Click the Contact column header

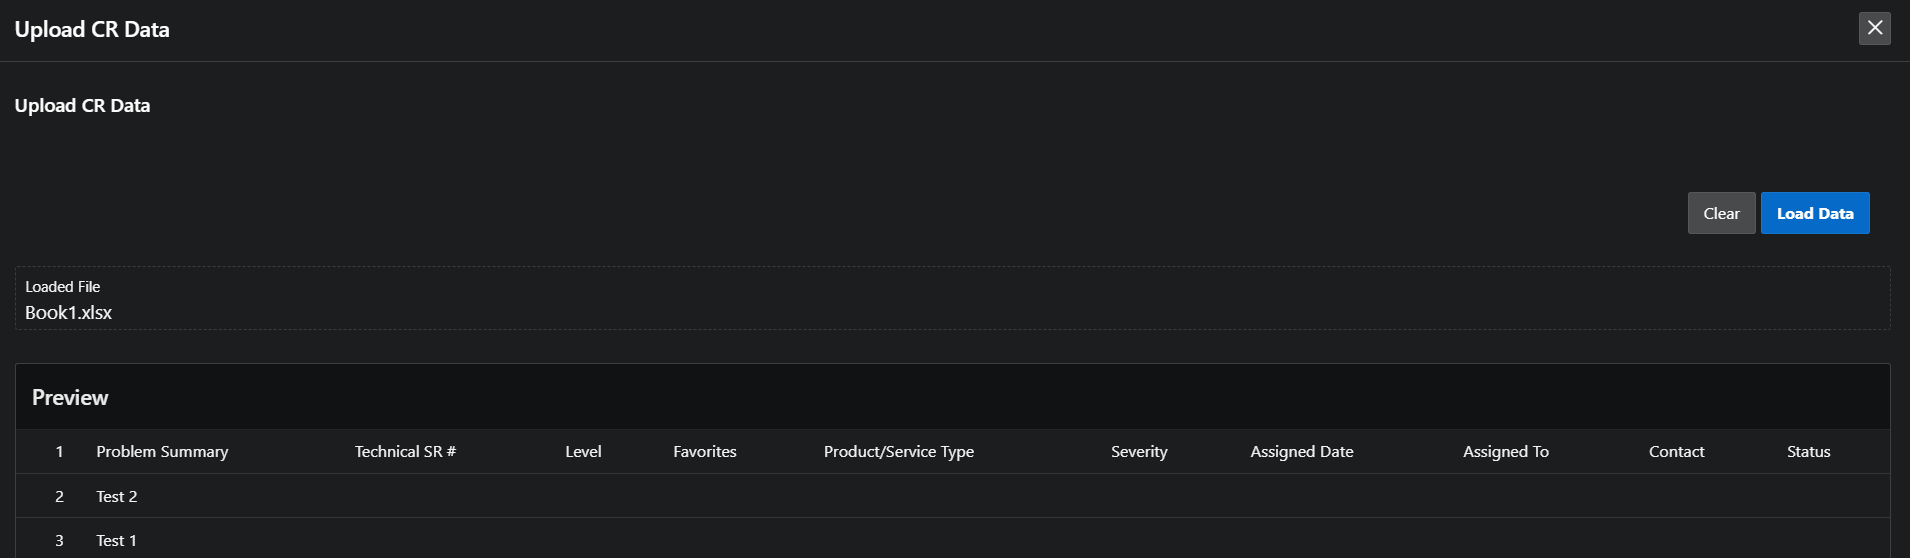1676,452
